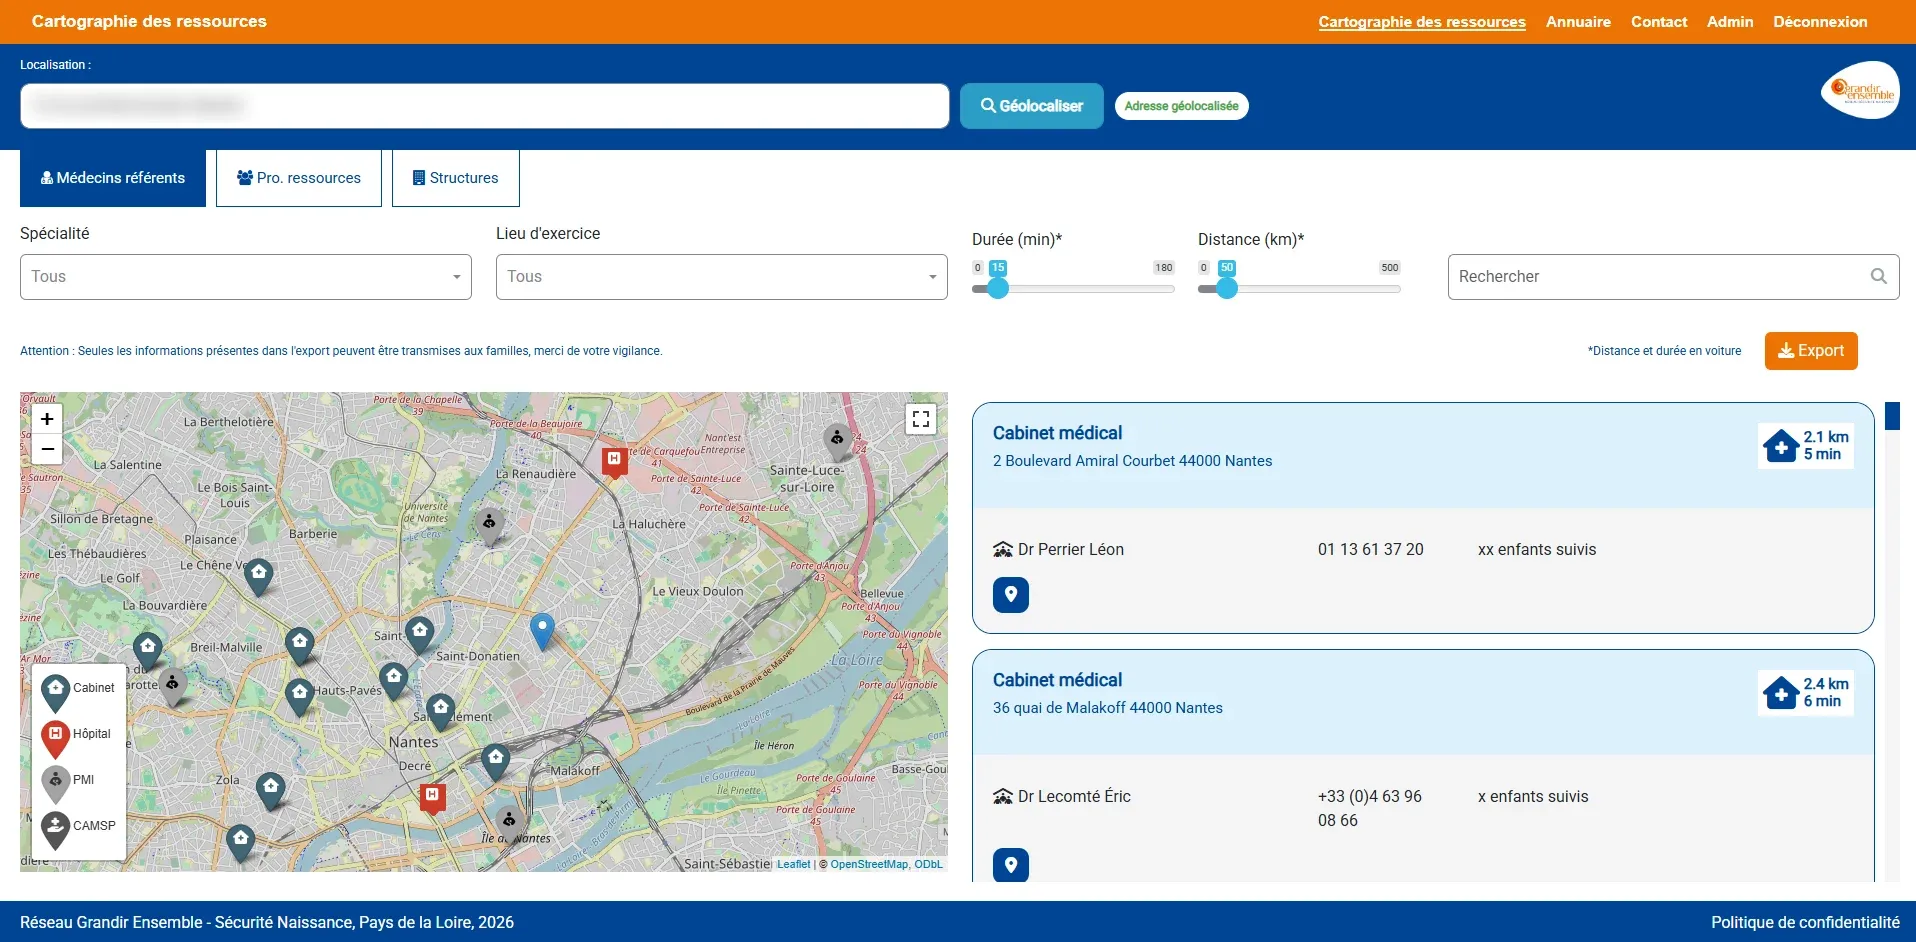Click results list scrollbar thumb
1916x942 pixels.
(x=1892, y=416)
